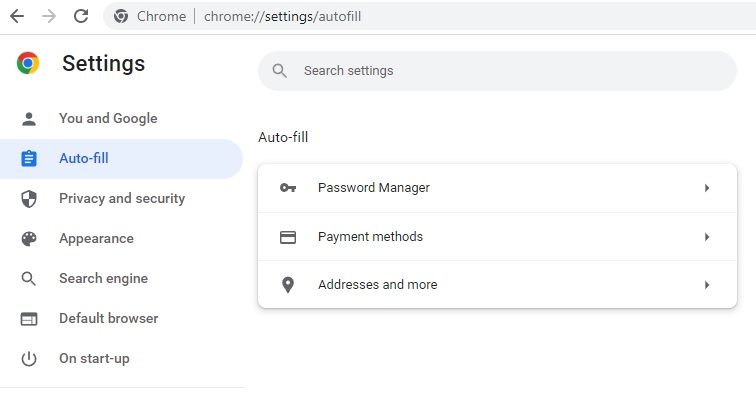Image resolution: width=756 pixels, height=401 pixels.
Task: Expand Payment methods with its arrow
Action: click(x=707, y=237)
